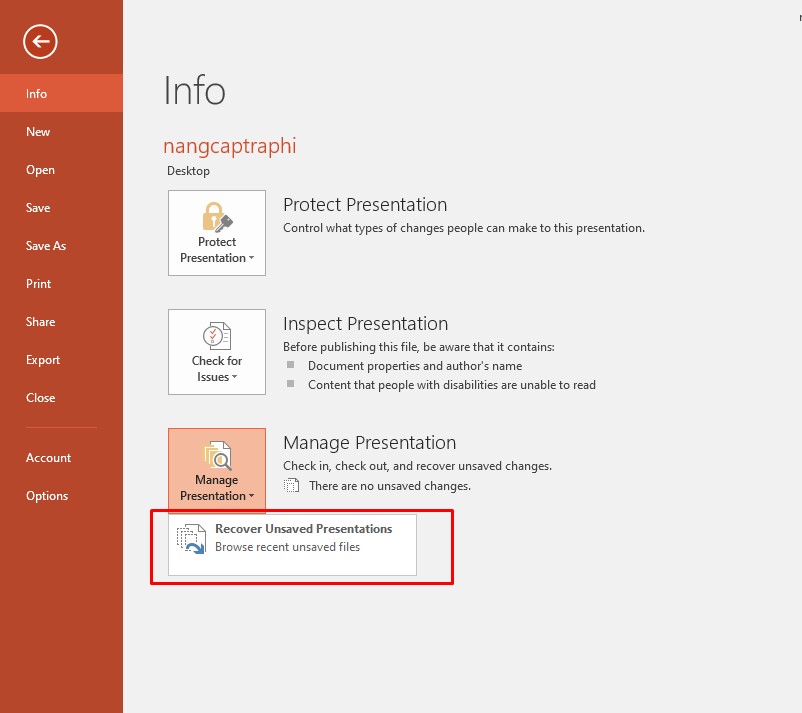Choose Print from the sidebar

(61, 284)
